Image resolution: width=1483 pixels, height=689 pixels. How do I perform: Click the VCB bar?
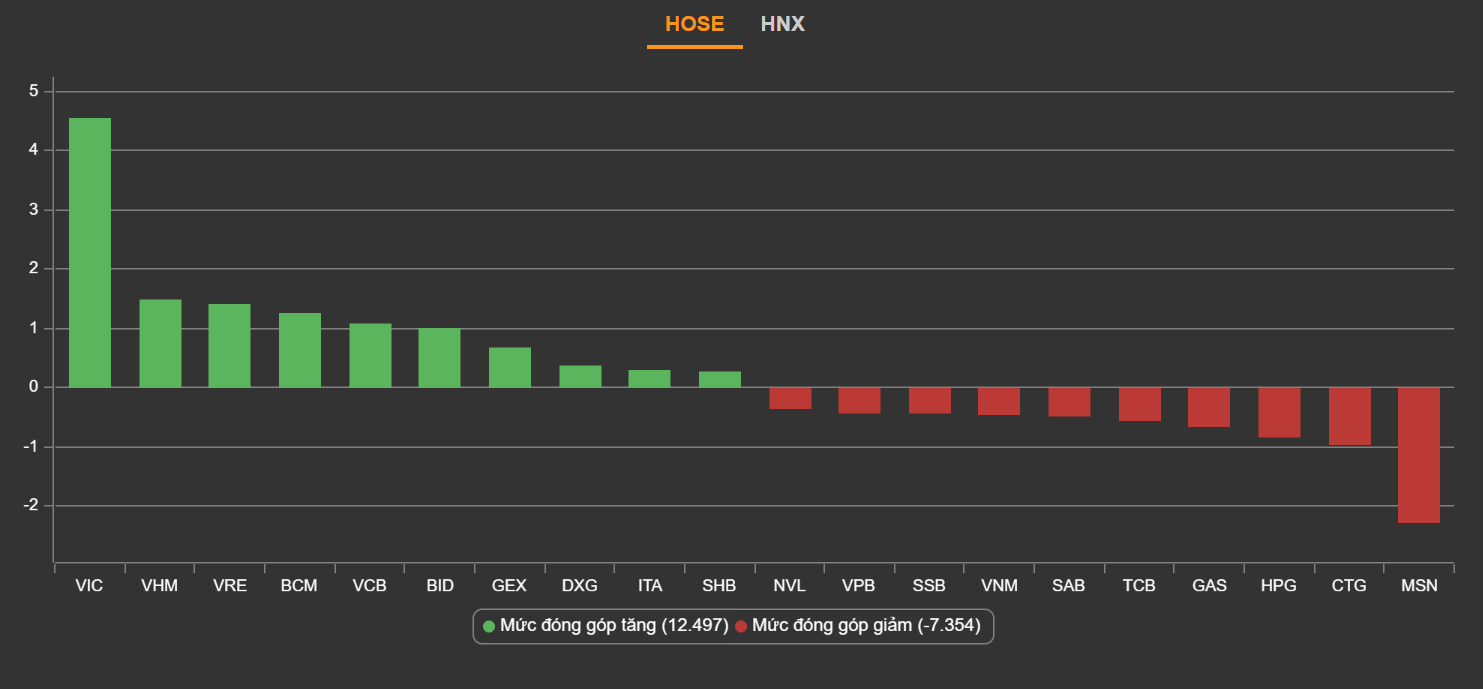coord(370,355)
